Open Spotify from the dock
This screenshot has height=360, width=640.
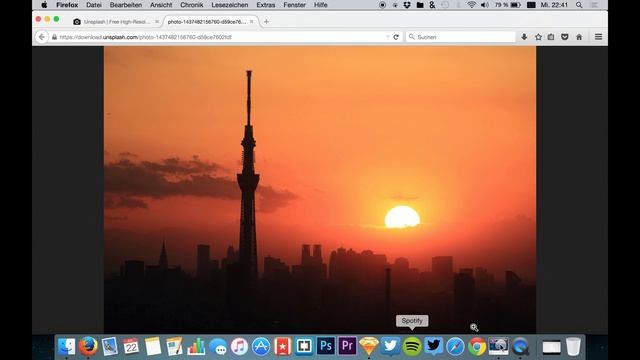412,347
